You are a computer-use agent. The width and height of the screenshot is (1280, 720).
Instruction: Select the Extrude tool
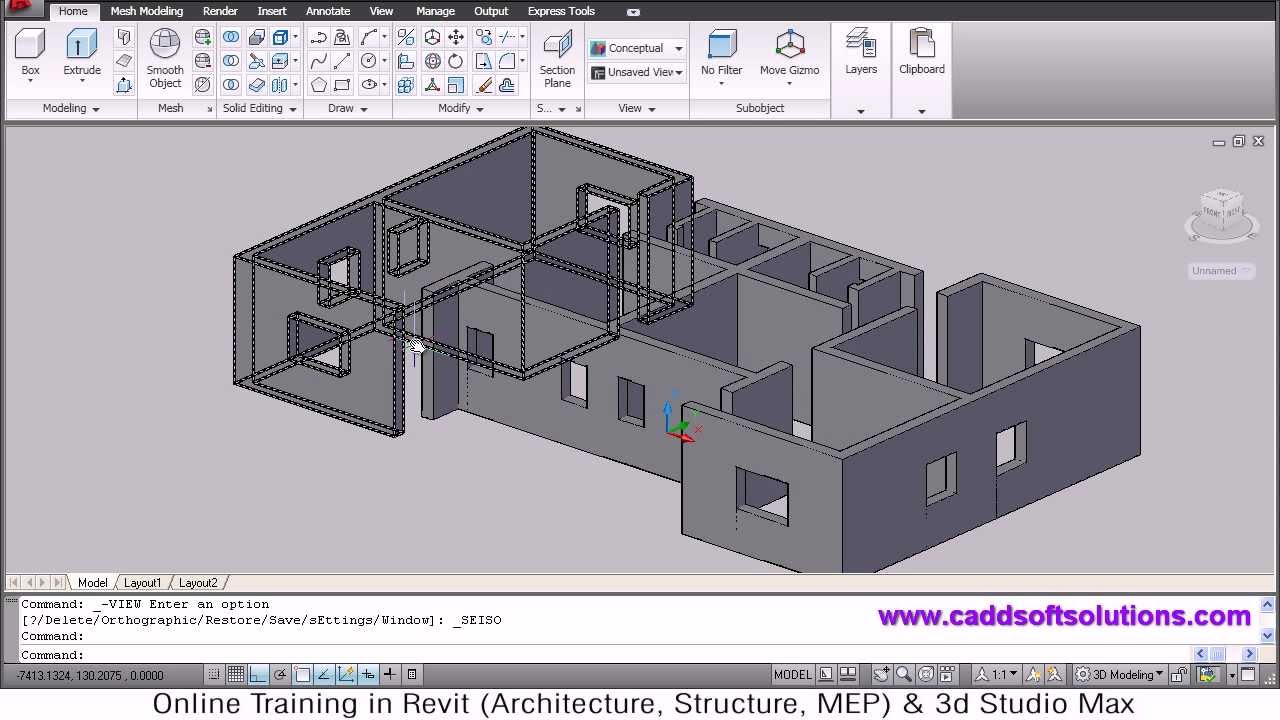pos(82,50)
